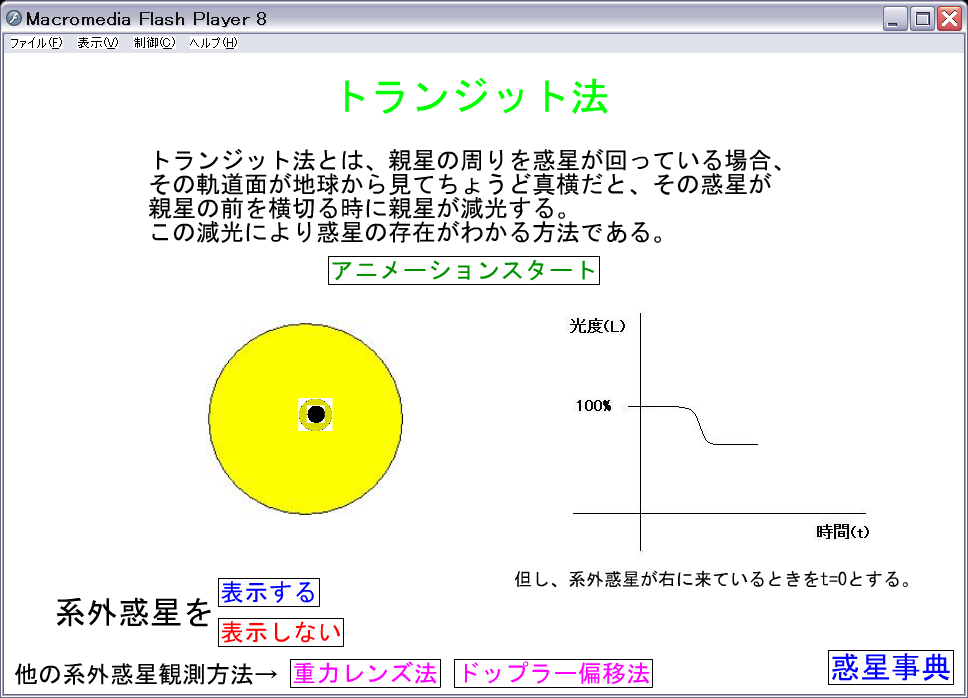Open the 表示(V) menu

coord(98,43)
